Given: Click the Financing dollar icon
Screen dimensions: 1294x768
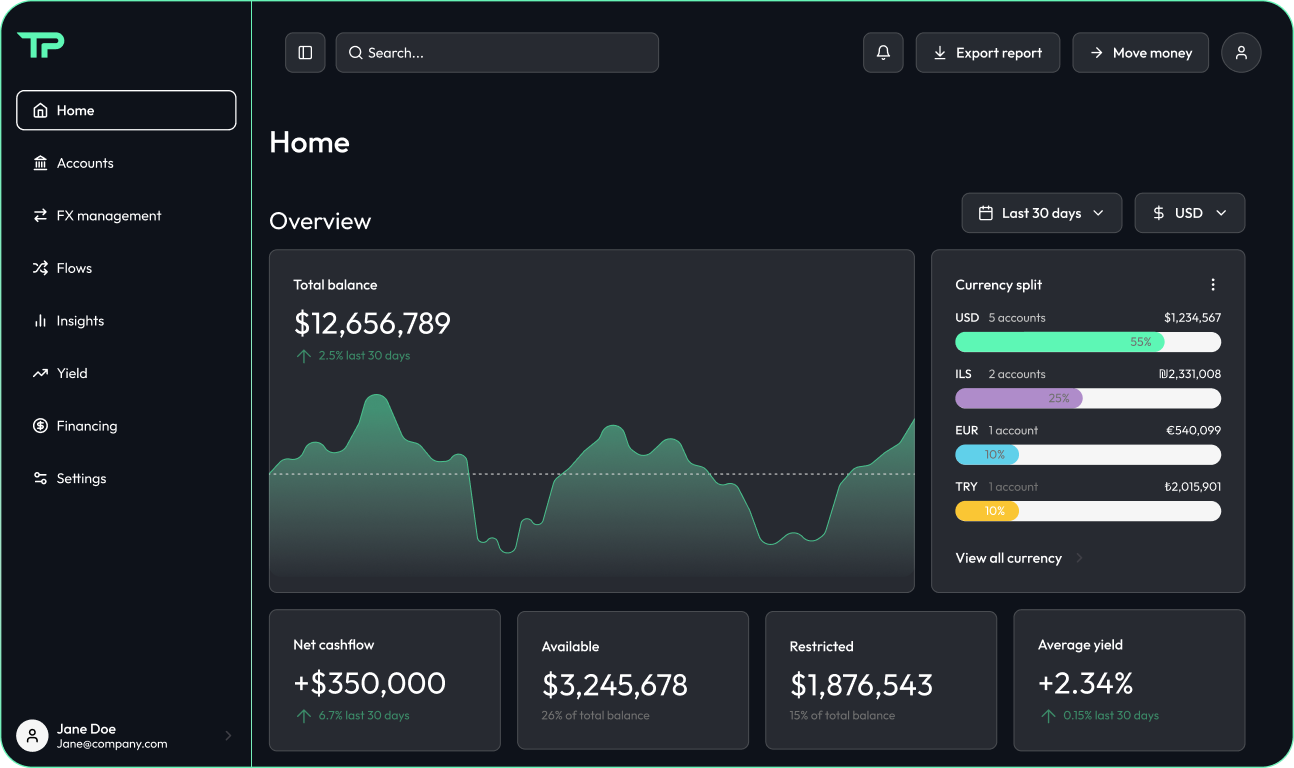Looking at the screenshot, I should point(39,425).
